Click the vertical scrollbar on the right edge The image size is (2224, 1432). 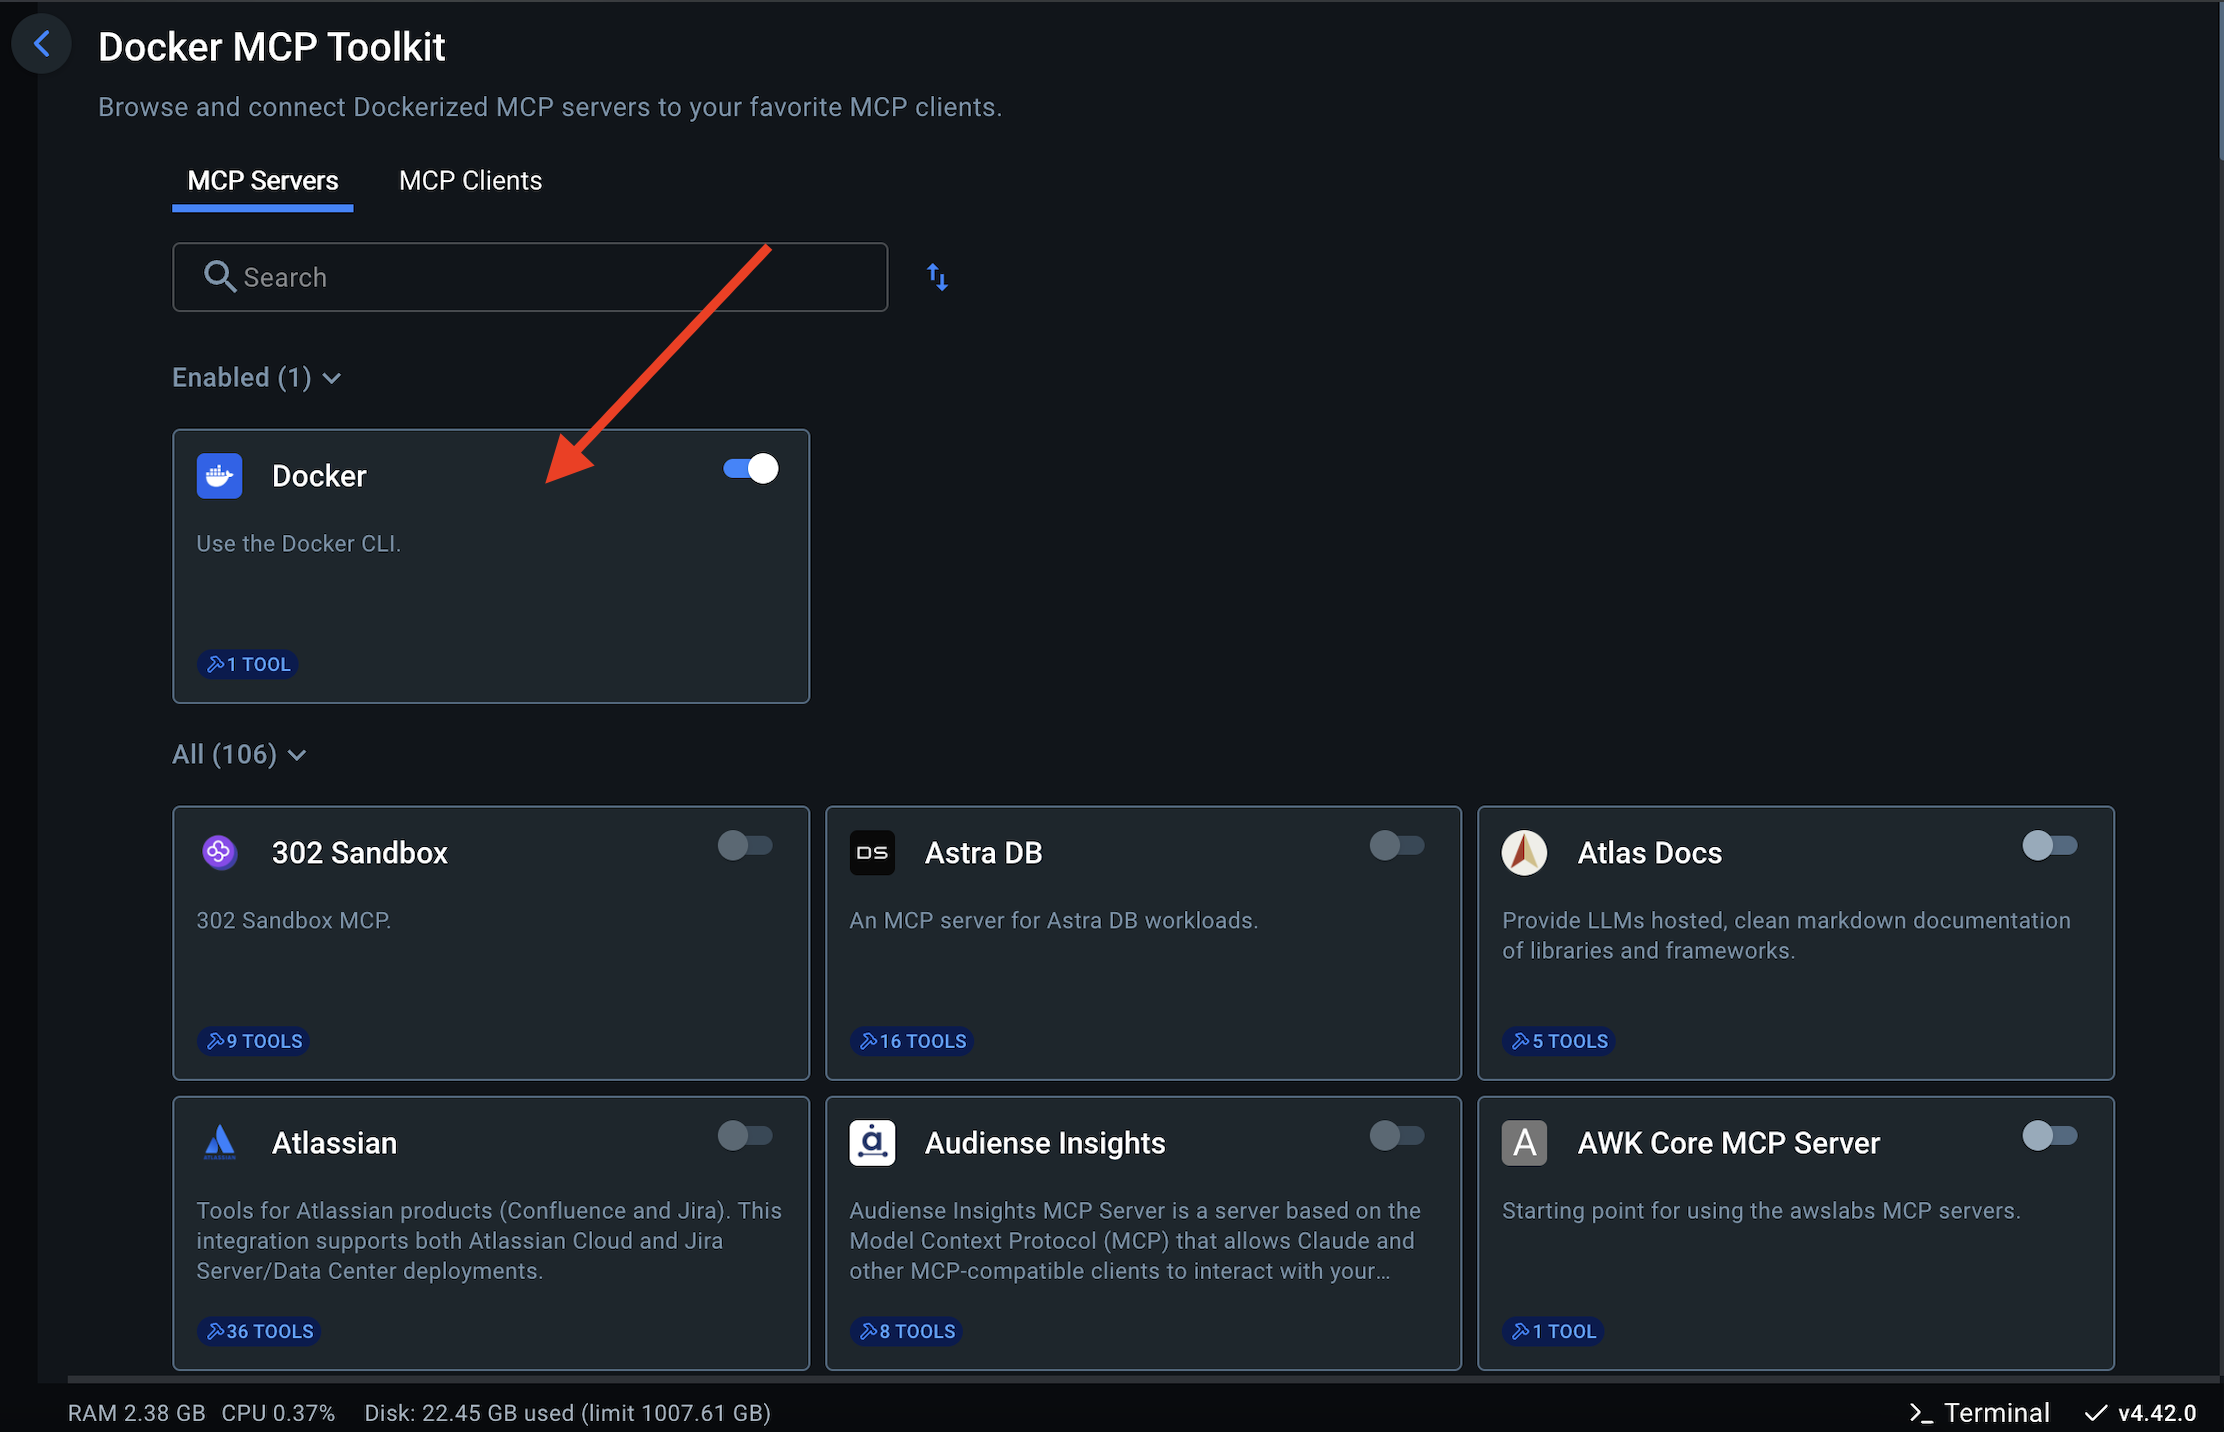click(x=2220, y=80)
